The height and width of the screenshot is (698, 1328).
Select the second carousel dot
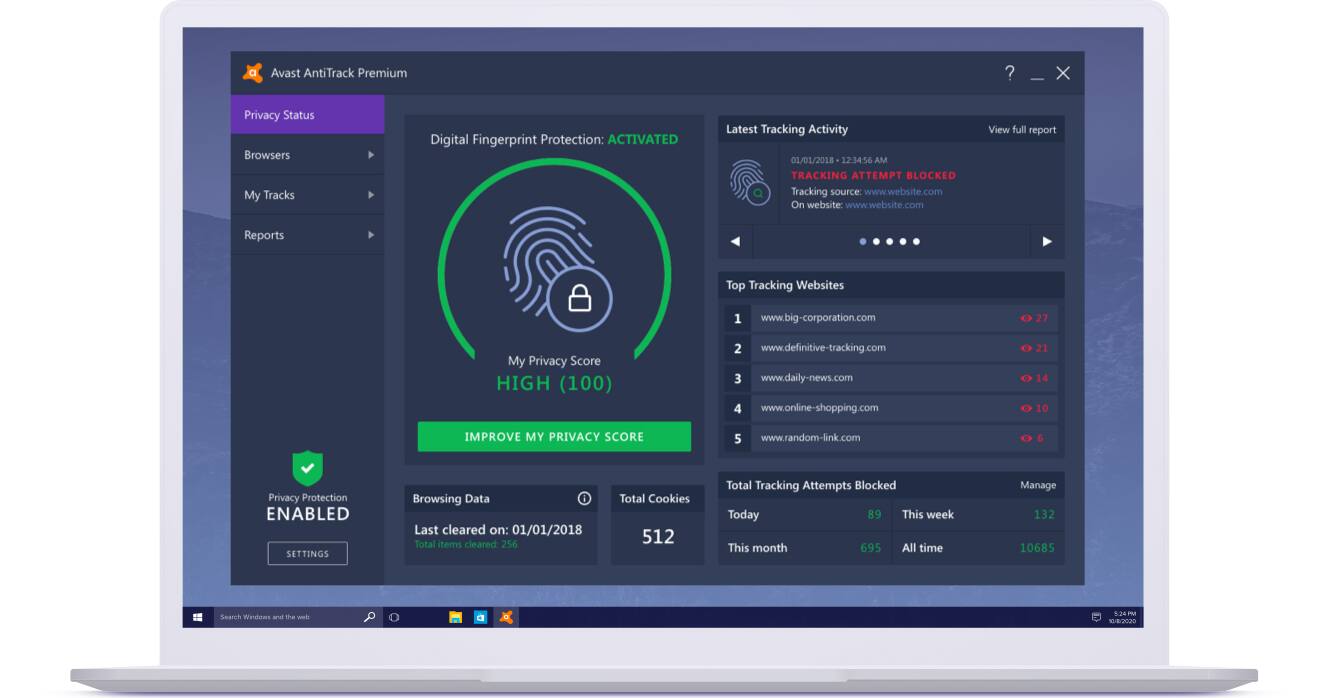(x=876, y=241)
